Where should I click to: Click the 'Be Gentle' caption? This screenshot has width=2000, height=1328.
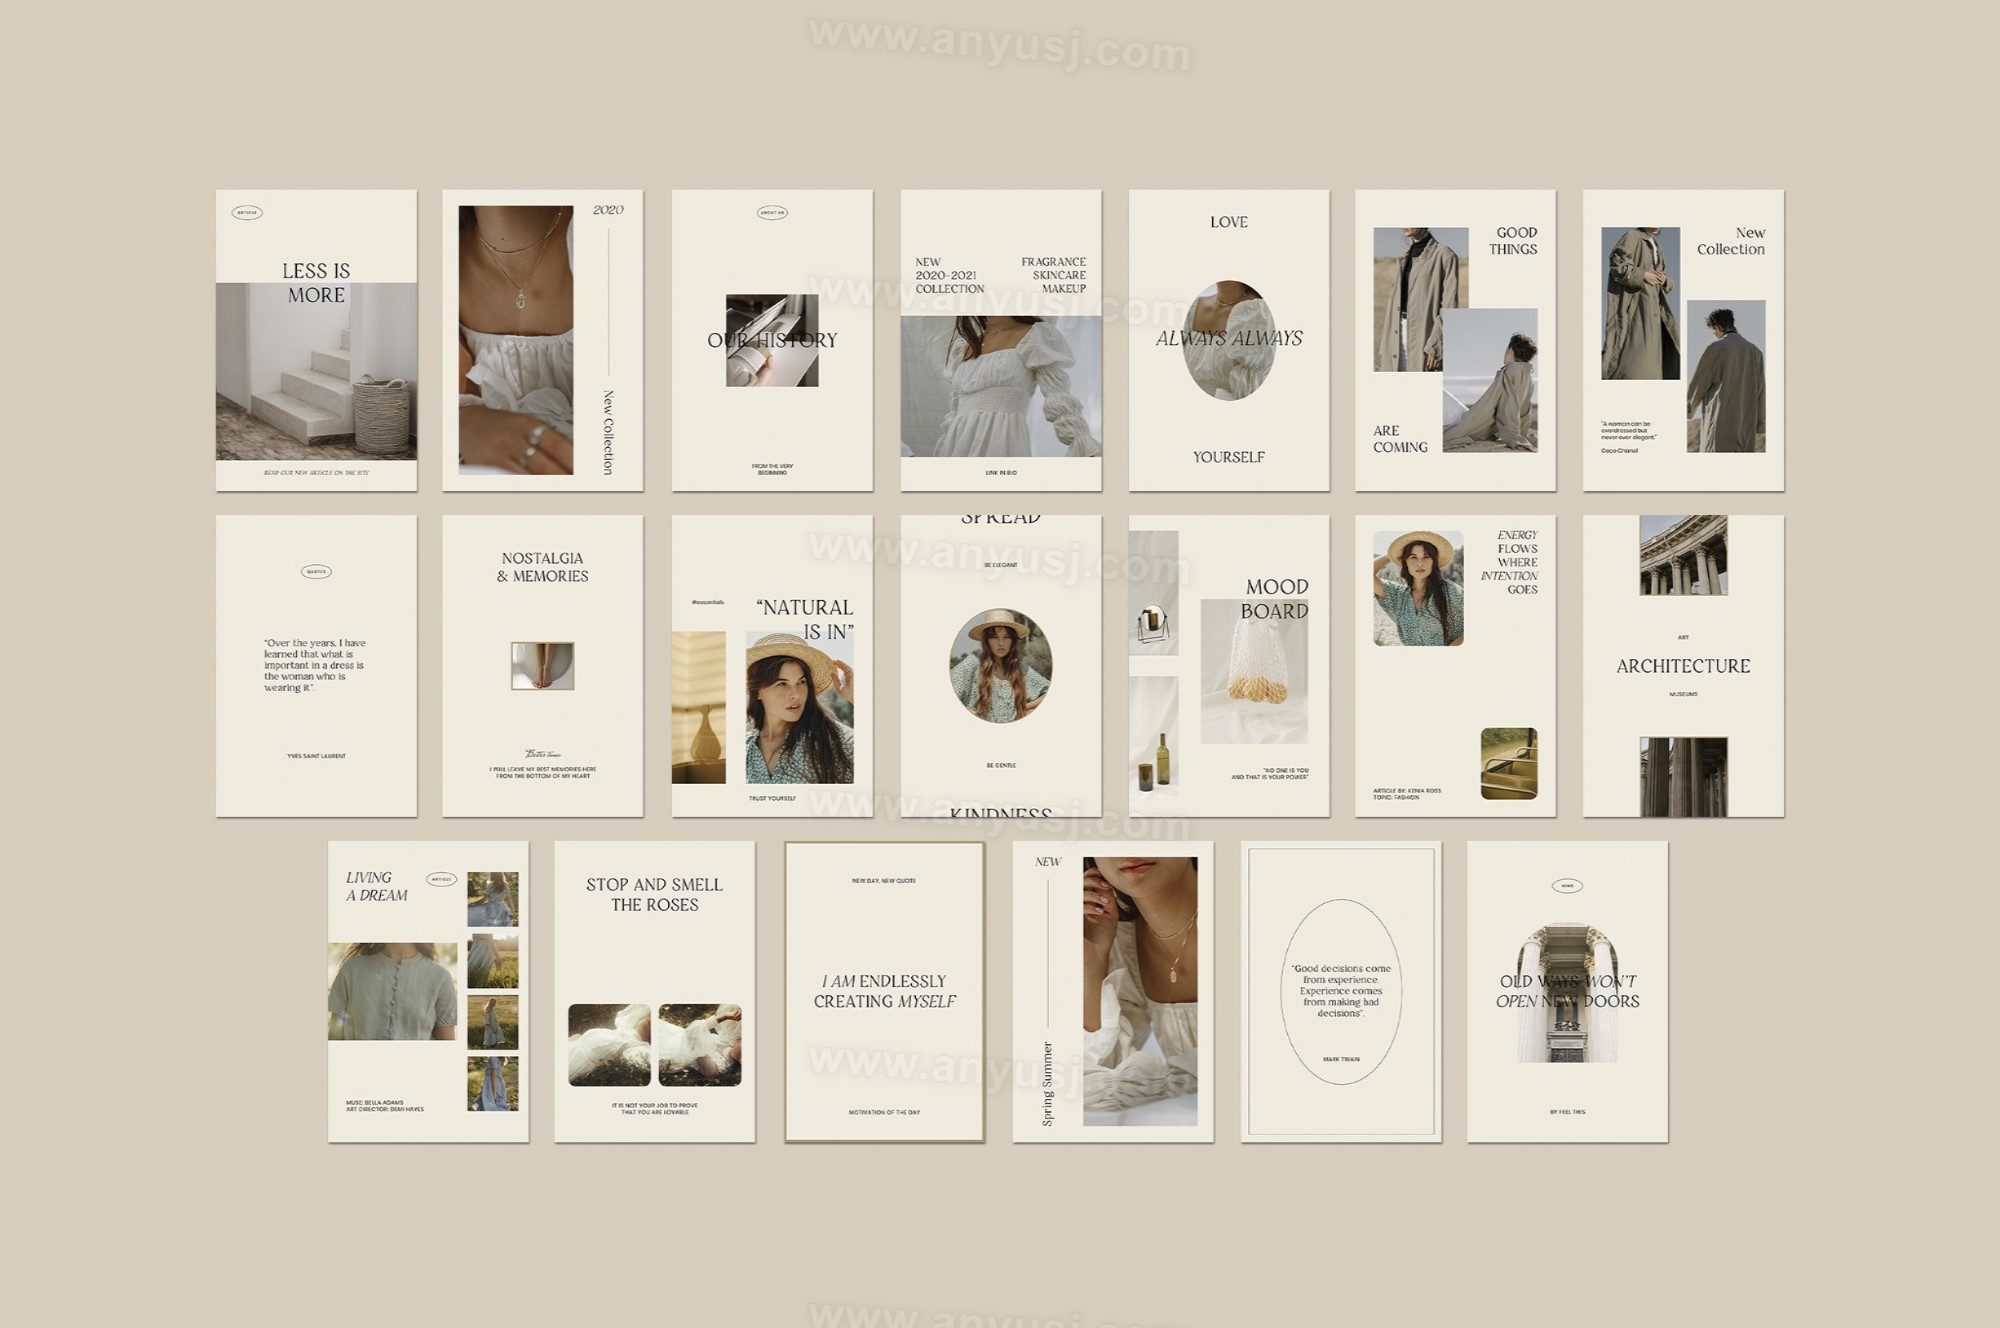[x=1001, y=765]
